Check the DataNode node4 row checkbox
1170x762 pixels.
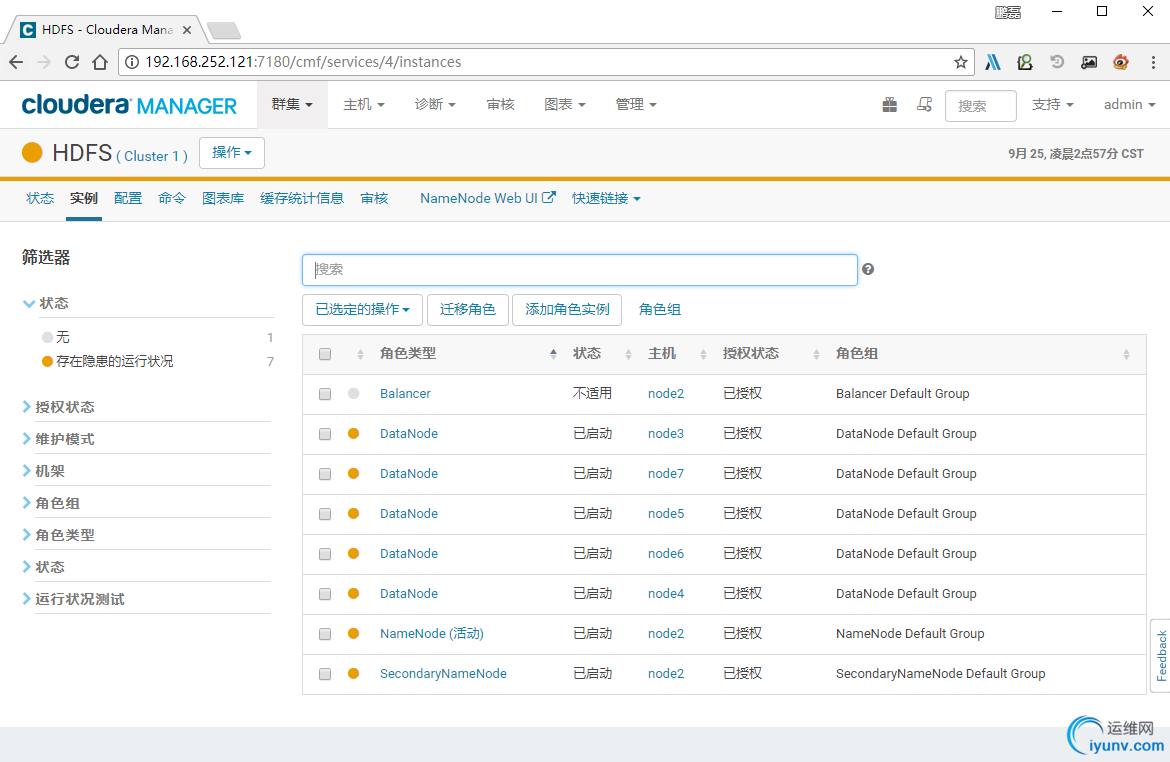click(325, 594)
